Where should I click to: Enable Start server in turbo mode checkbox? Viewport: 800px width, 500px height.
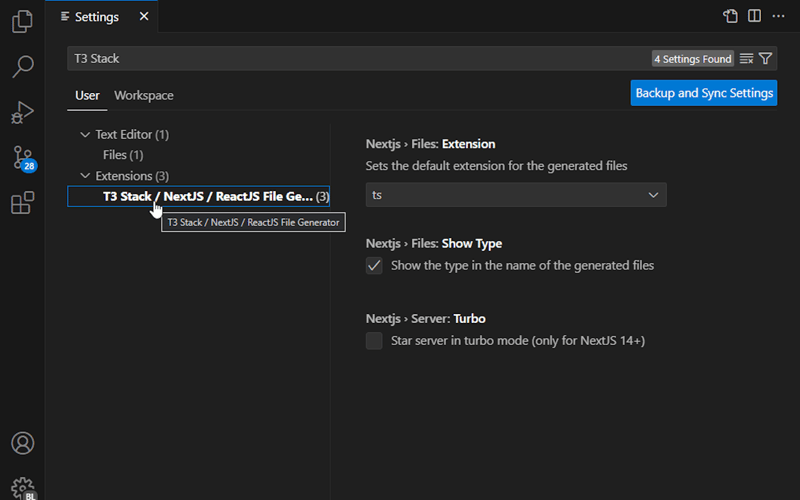[374, 341]
